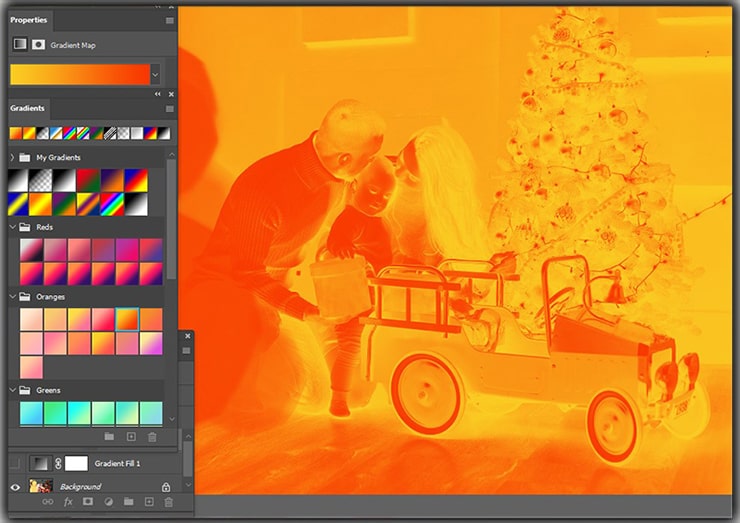
Task: Collapse the Greens gradient group chevron
Action: (x=13, y=390)
